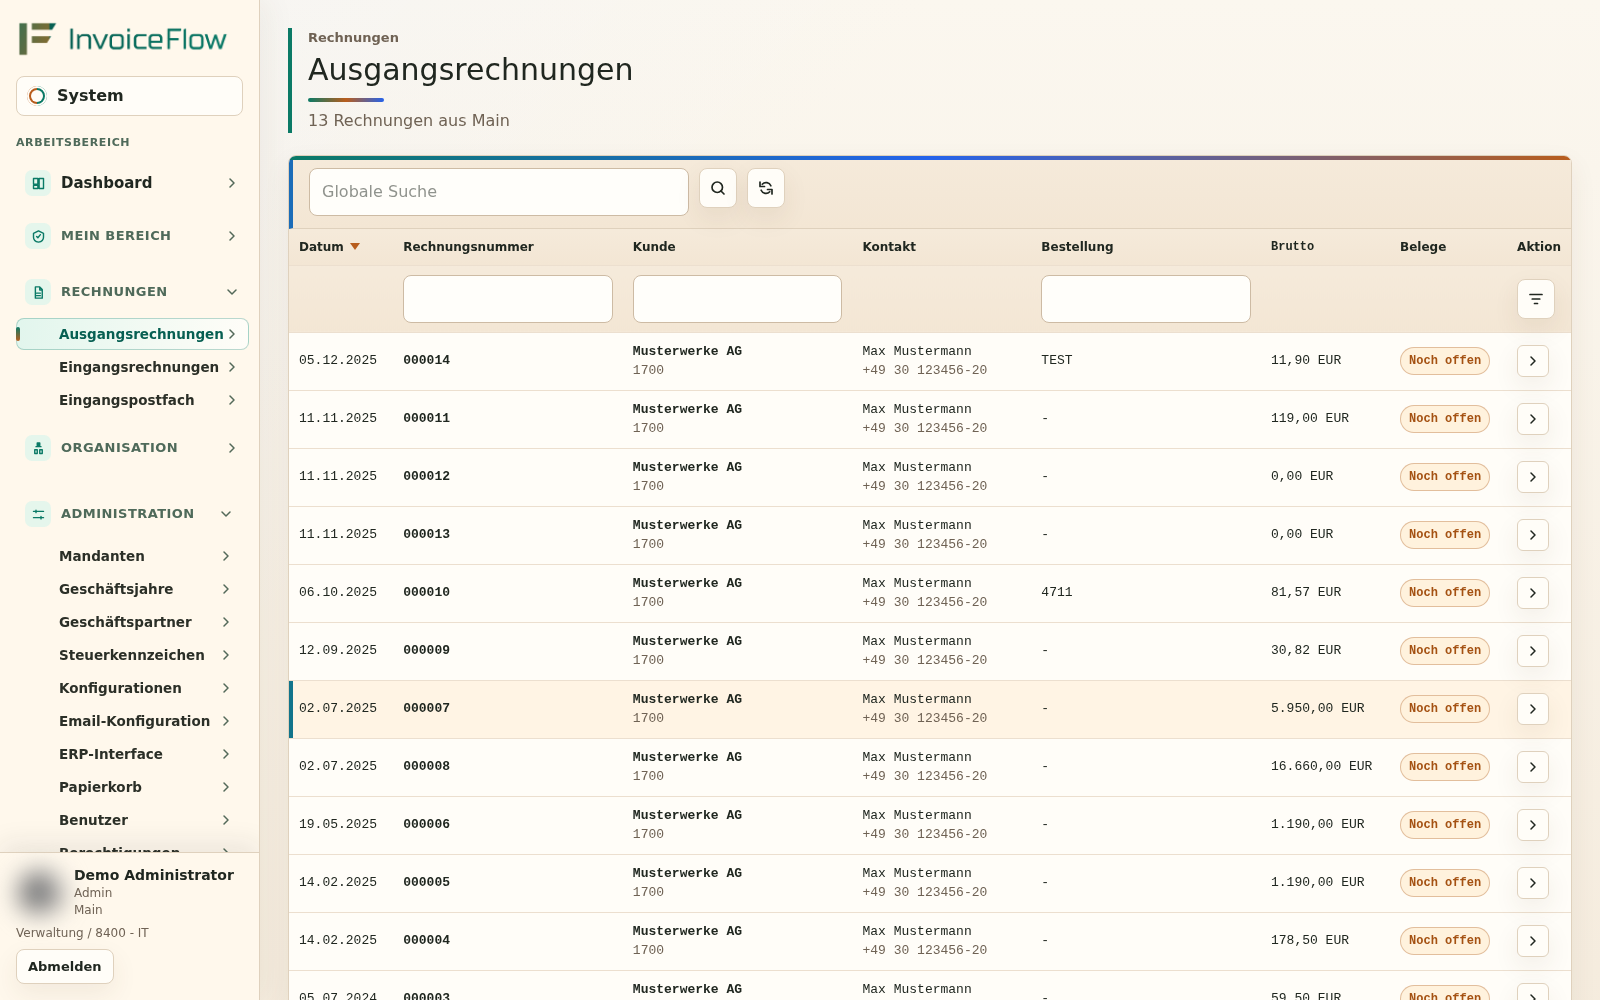
Task: Click the chevron next to Papierkorb
Action: tap(226, 787)
